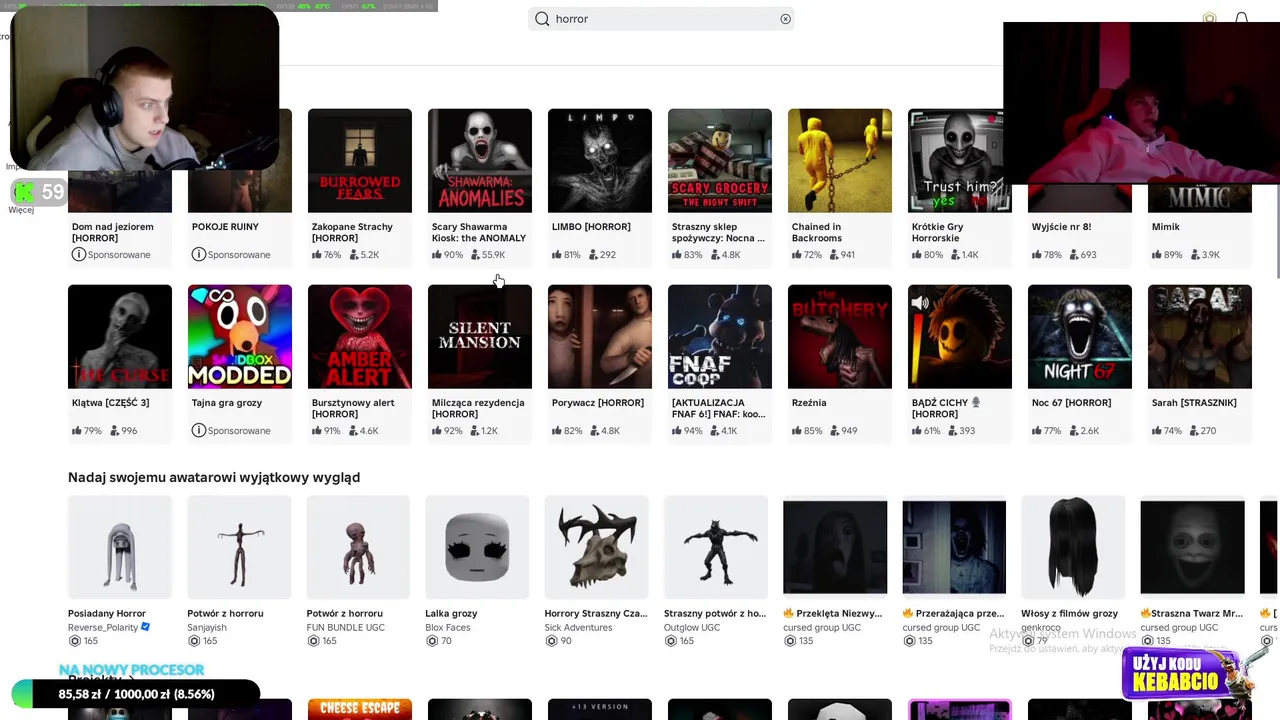The height and width of the screenshot is (720, 1280).
Task: Open LIMBO horror game thumbnail
Action: coord(600,160)
